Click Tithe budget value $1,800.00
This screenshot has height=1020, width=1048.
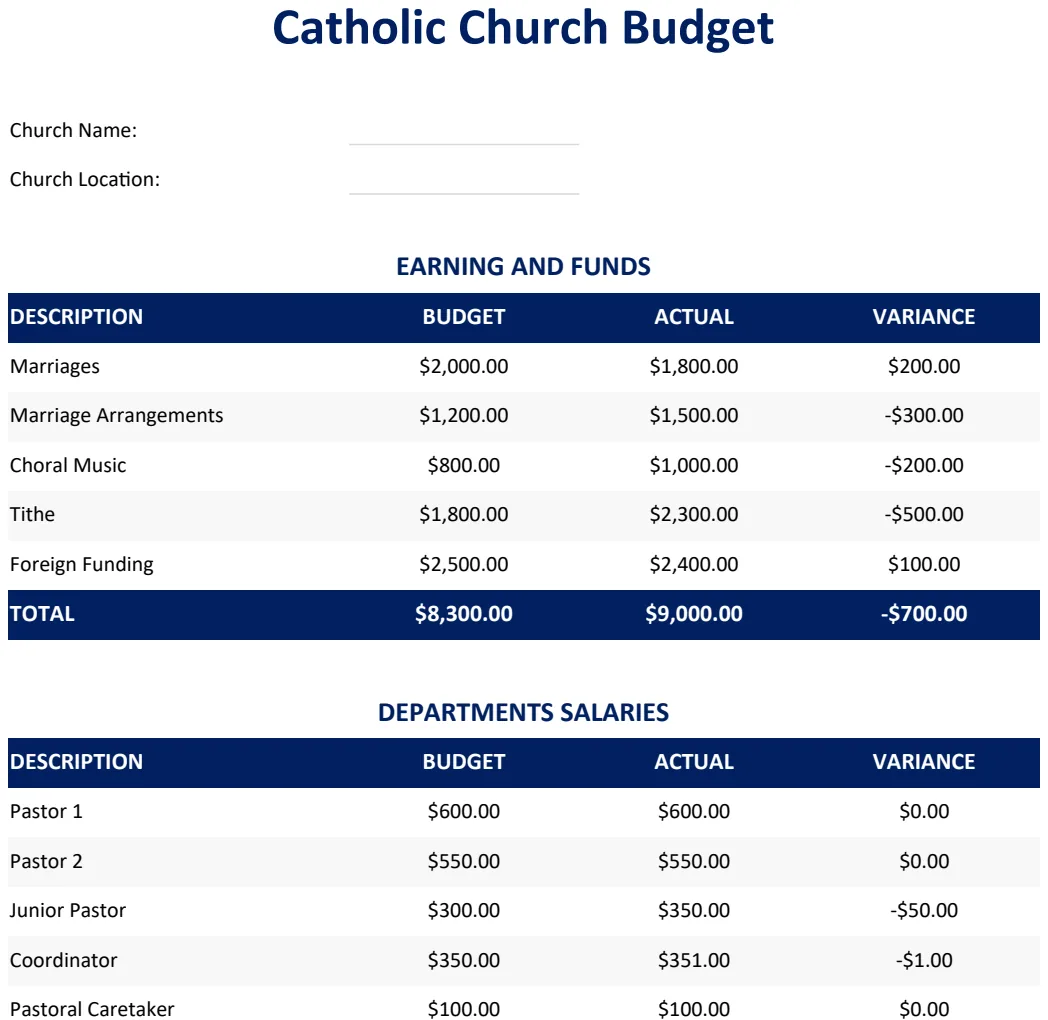pyautogui.click(x=464, y=515)
